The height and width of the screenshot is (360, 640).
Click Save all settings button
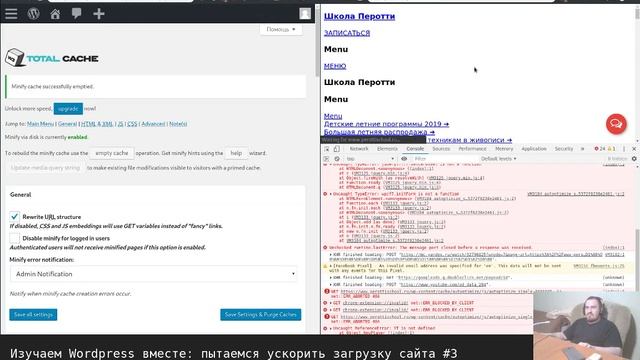(33, 315)
